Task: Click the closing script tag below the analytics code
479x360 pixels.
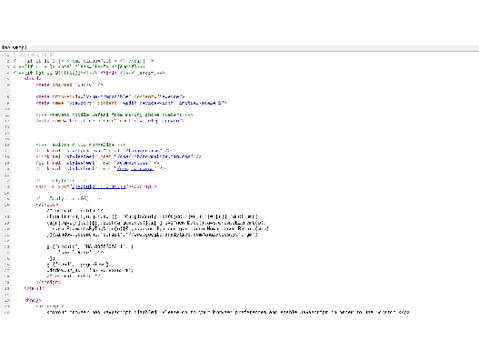Action: [x=48, y=282]
